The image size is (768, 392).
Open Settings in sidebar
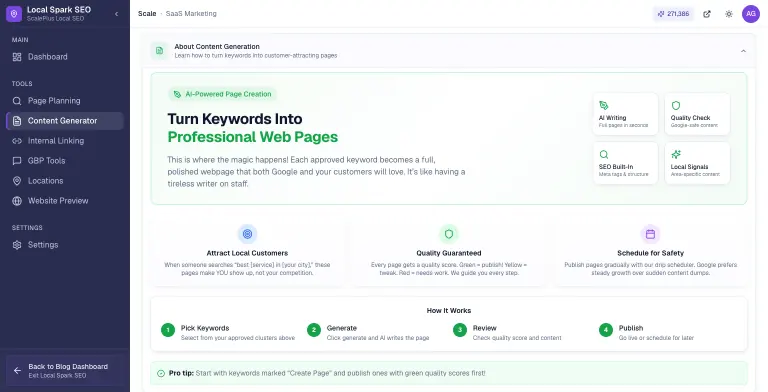tap(65, 245)
